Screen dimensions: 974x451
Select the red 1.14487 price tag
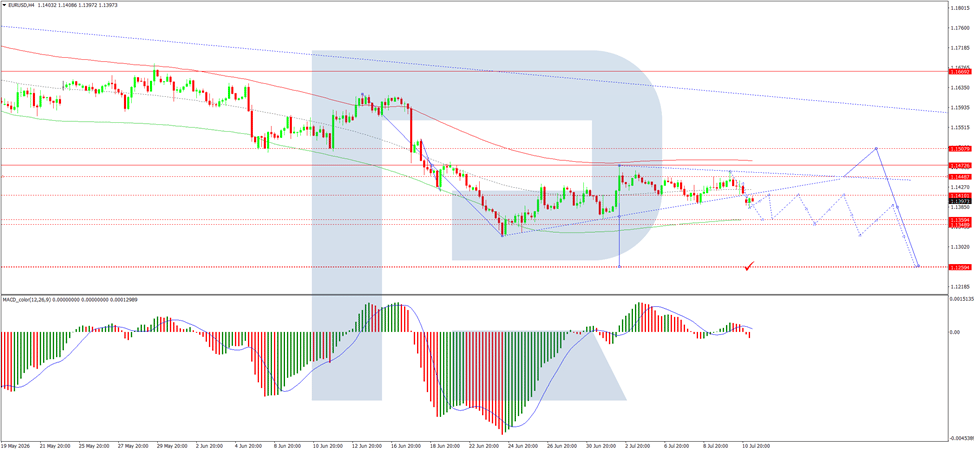pyautogui.click(x=960, y=176)
